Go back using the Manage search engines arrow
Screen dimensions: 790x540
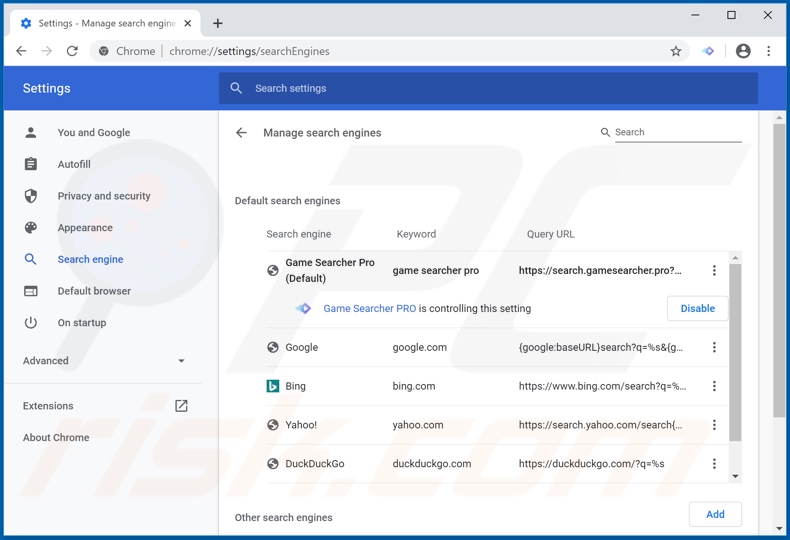(x=241, y=132)
